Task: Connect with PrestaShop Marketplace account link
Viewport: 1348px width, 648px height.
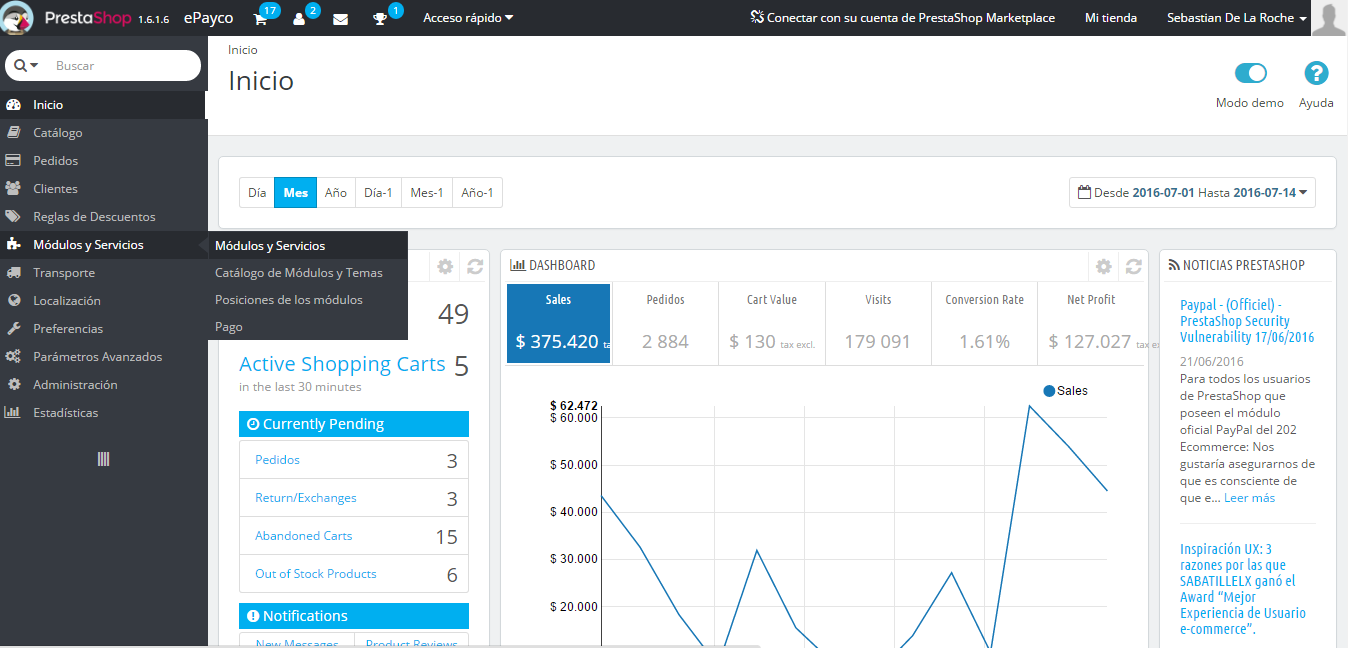Action: (902, 18)
